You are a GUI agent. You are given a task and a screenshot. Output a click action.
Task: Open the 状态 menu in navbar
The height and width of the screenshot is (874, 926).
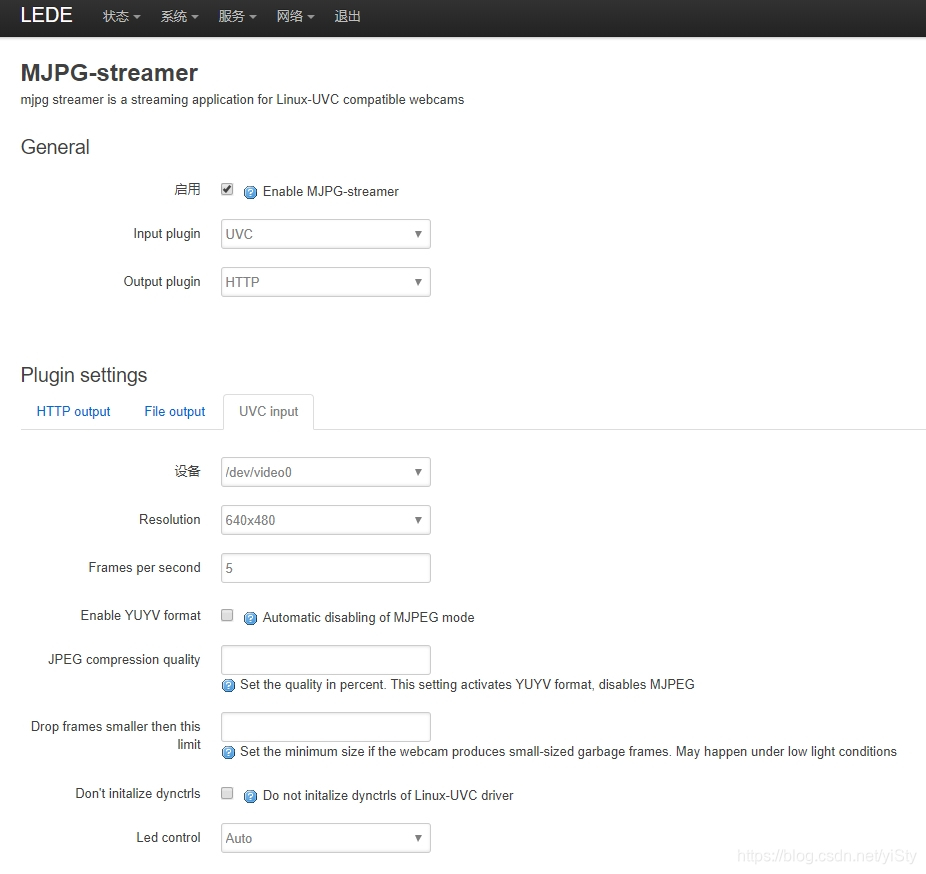(121, 17)
